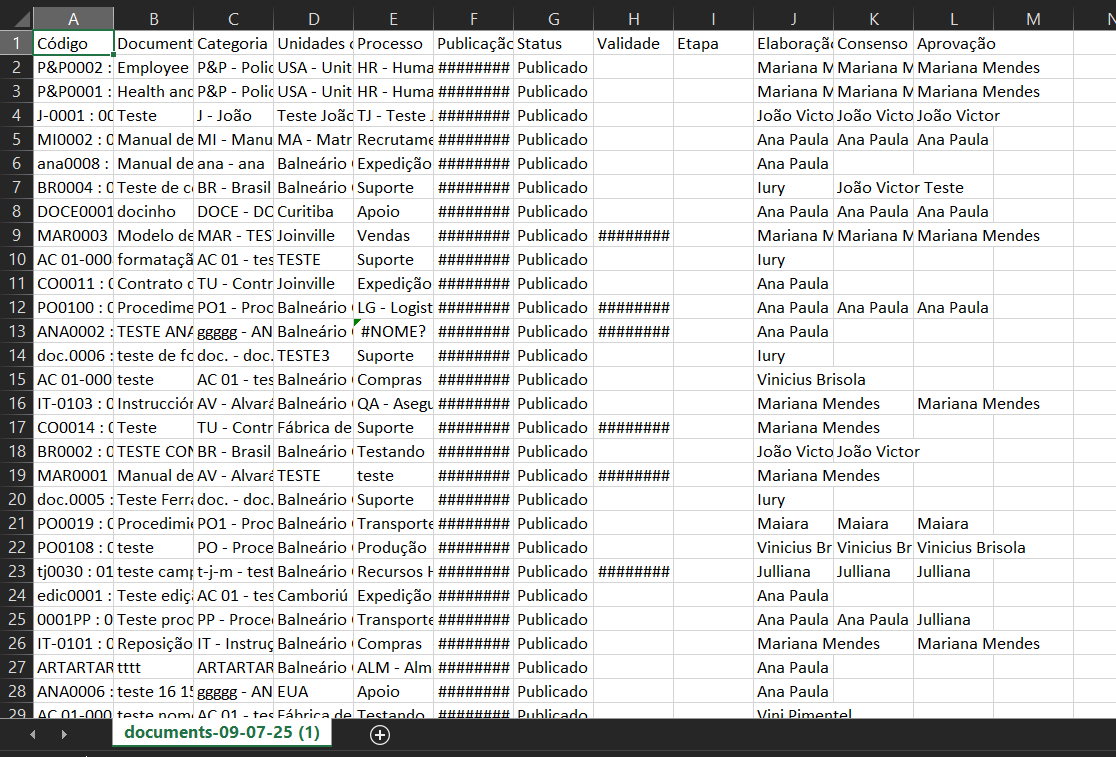
Task: Select the 'ALM - Alm' process cell
Action: pos(394,668)
